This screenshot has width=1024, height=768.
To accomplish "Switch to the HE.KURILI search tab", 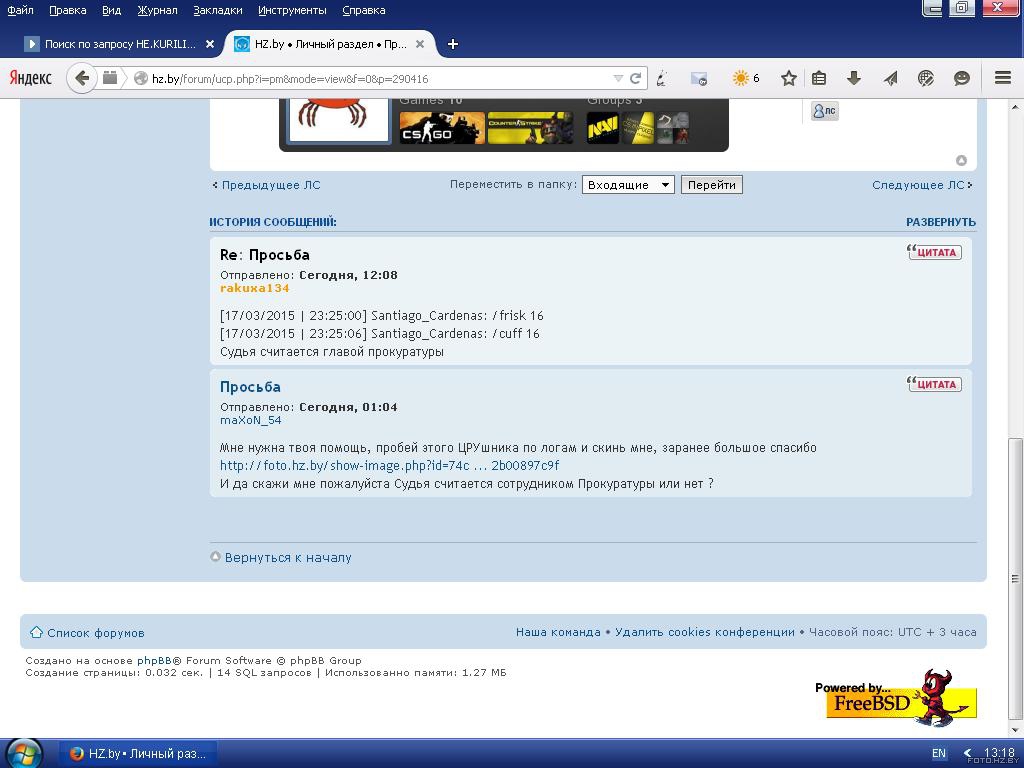I will click(x=118, y=44).
